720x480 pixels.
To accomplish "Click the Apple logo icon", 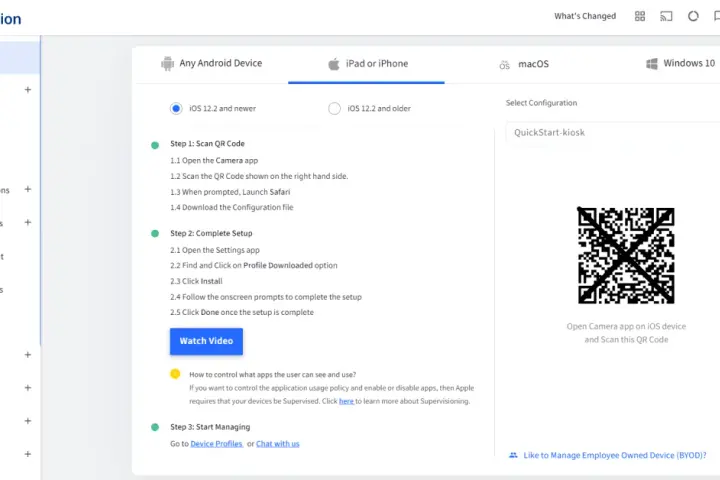I will point(334,64).
